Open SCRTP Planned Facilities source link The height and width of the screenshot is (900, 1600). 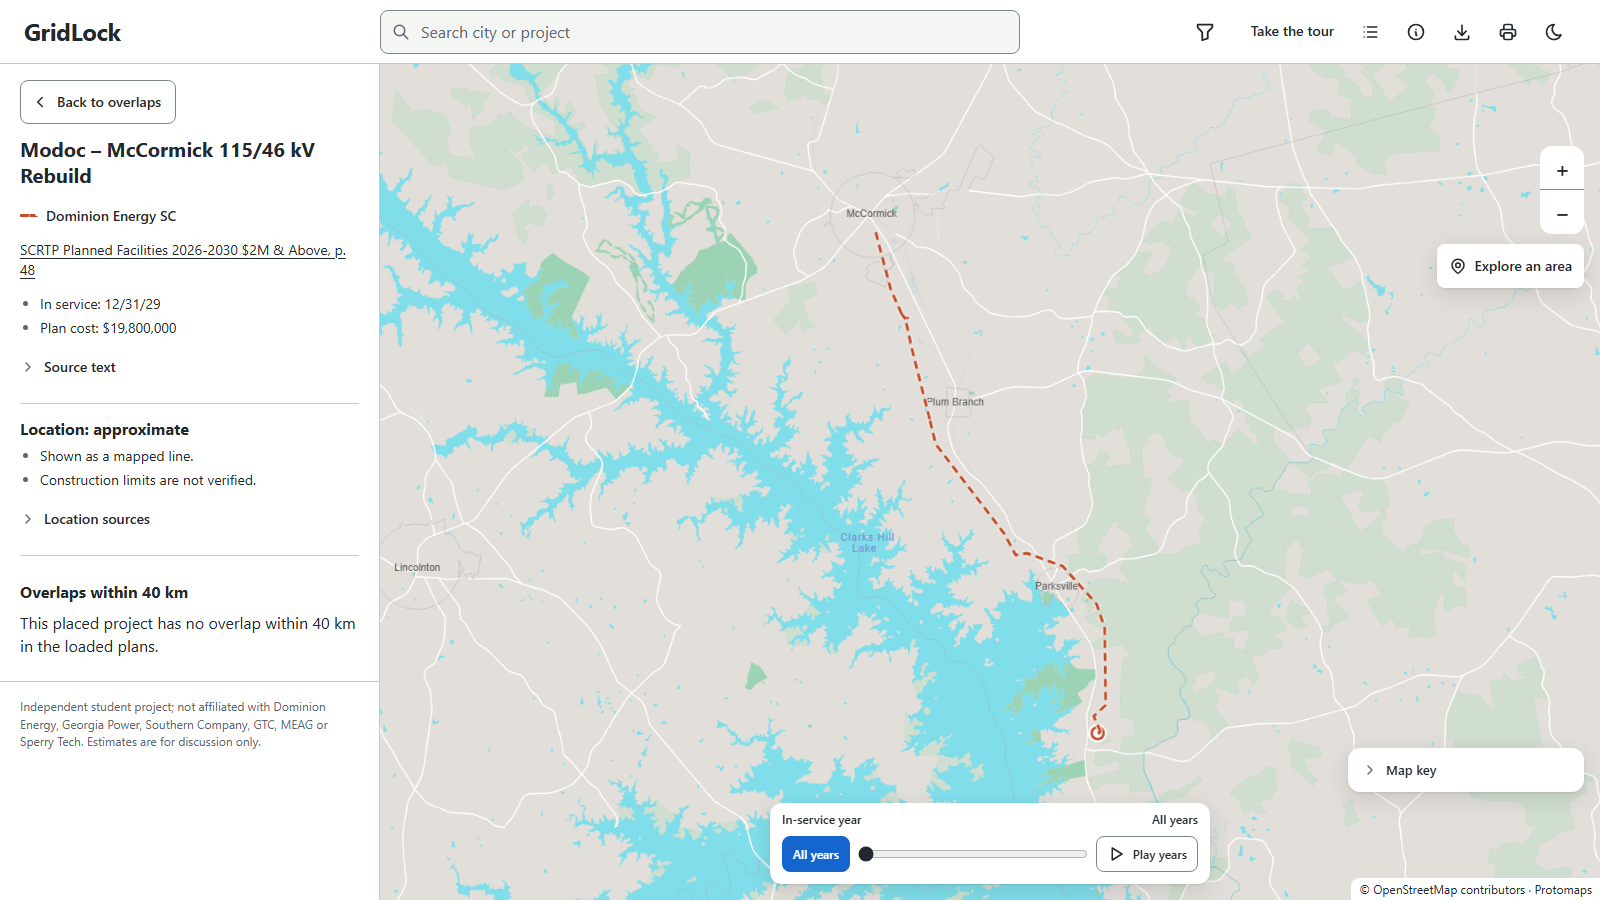tap(183, 260)
